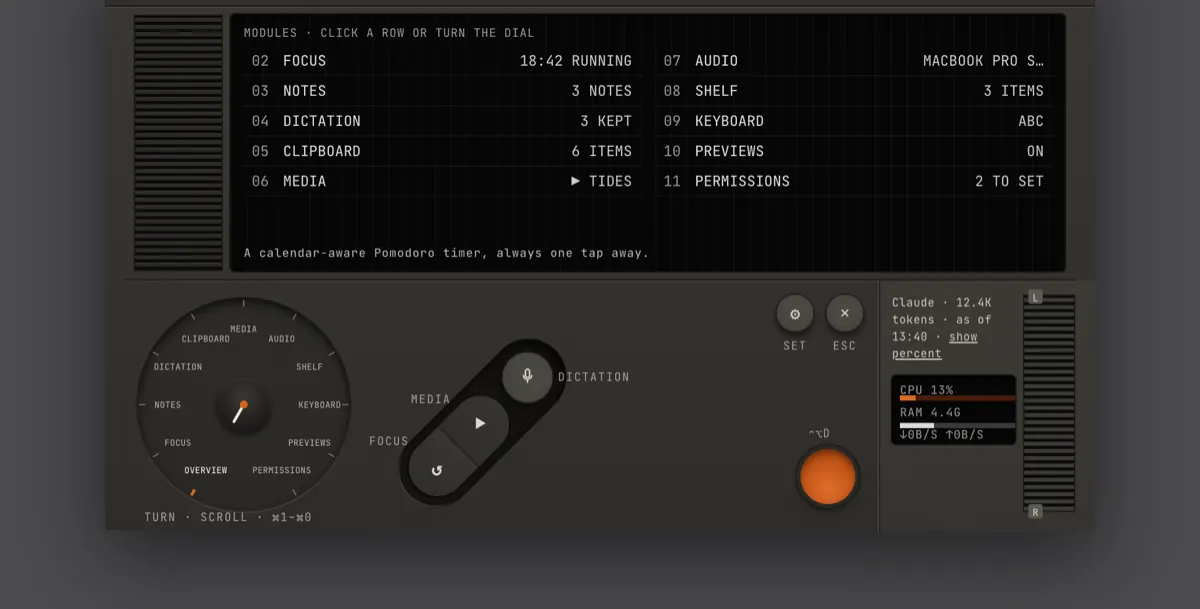Open the 09 Keyboard module row
The image size is (1200, 609).
click(854, 121)
